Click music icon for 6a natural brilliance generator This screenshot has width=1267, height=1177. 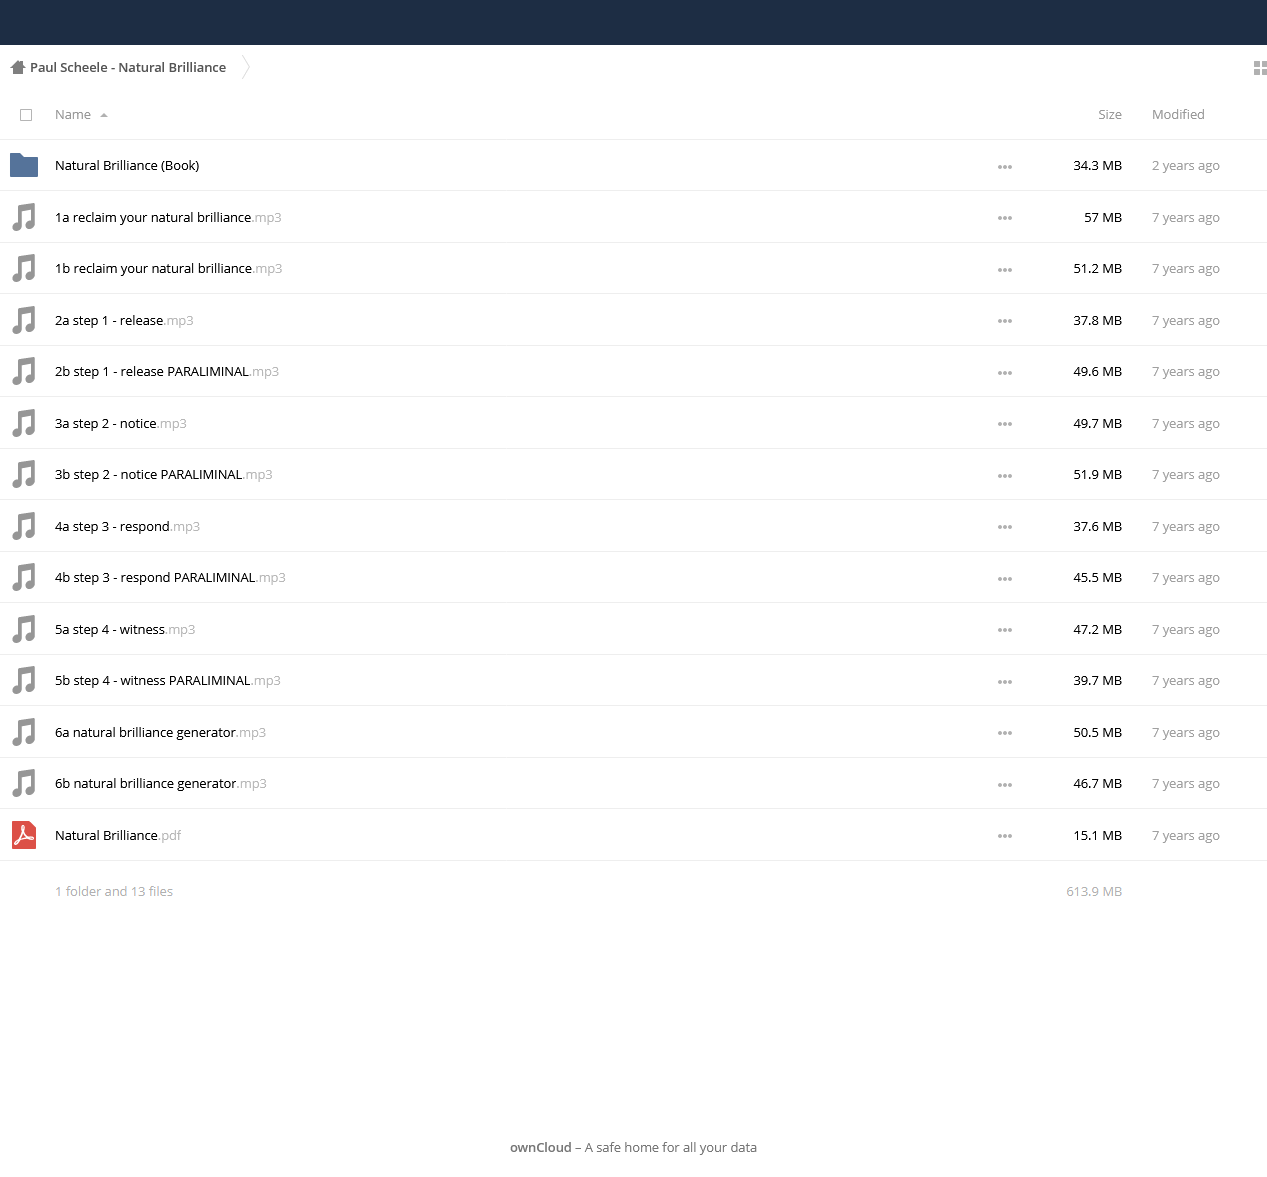pyautogui.click(x=24, y=732)
